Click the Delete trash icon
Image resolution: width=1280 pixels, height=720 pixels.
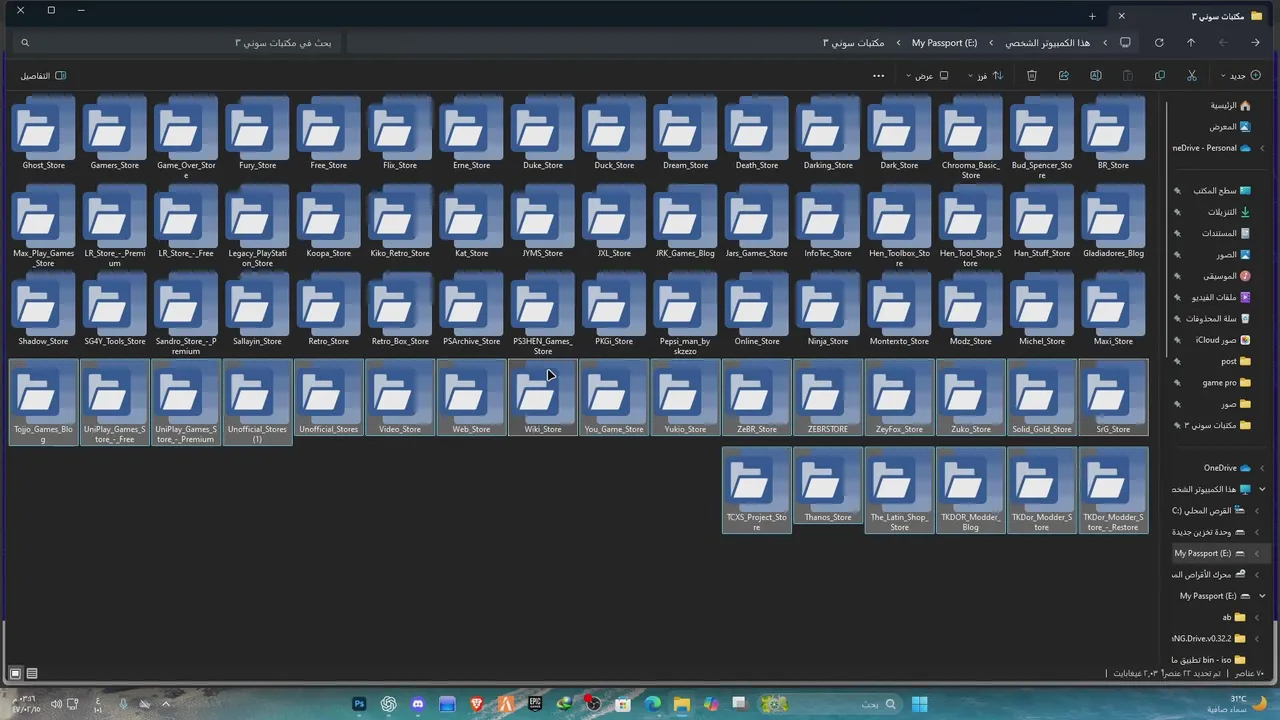pos(1032,76)
